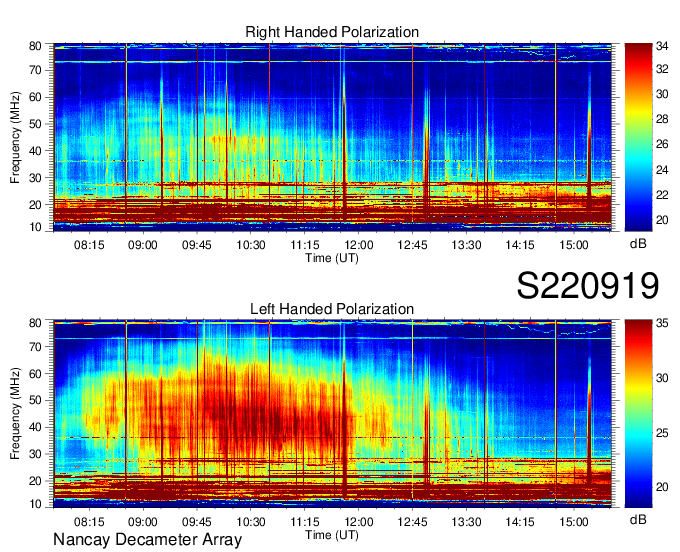This screenshot has height=552, width=680.
Task: Click the 15:00 tick label on top plot
Action: pos(574,245)
